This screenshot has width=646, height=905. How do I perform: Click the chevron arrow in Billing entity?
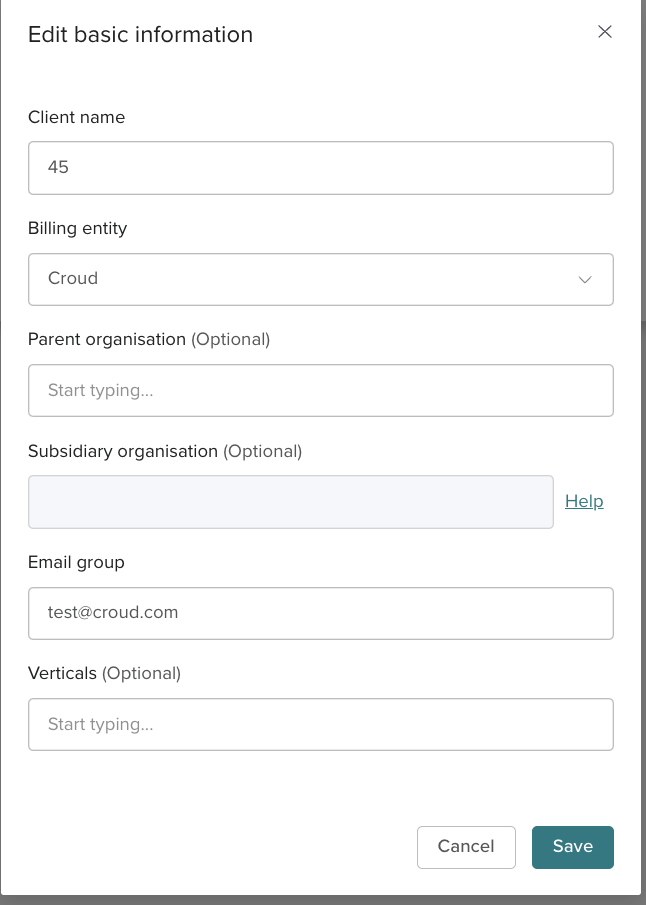[x=586, y=279]
